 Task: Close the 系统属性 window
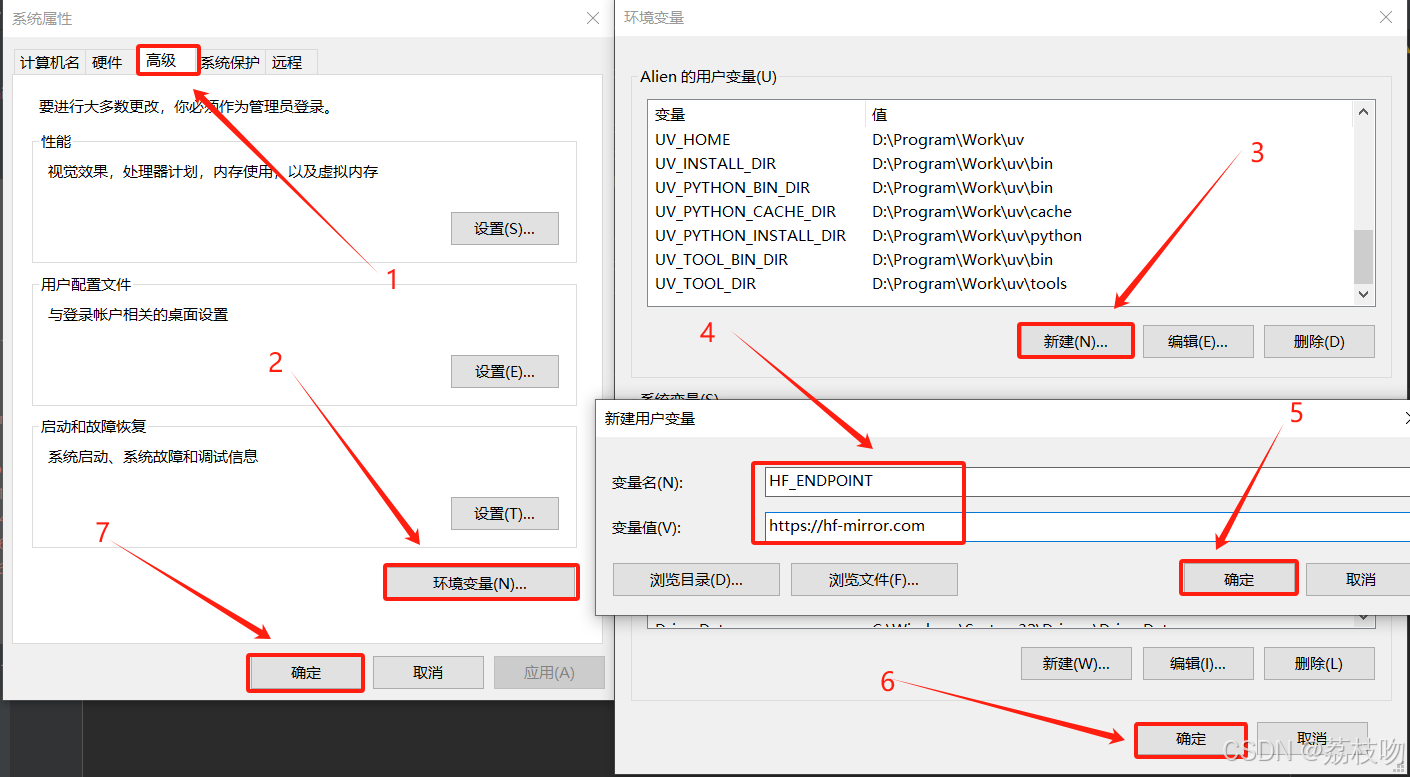click(x=594, y=18)
